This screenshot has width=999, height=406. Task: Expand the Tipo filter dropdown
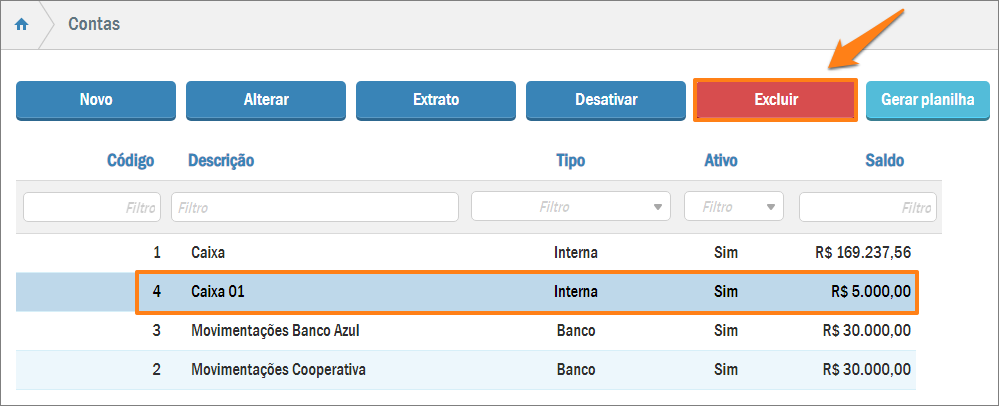pyautogui.click(x=571, y=207)
